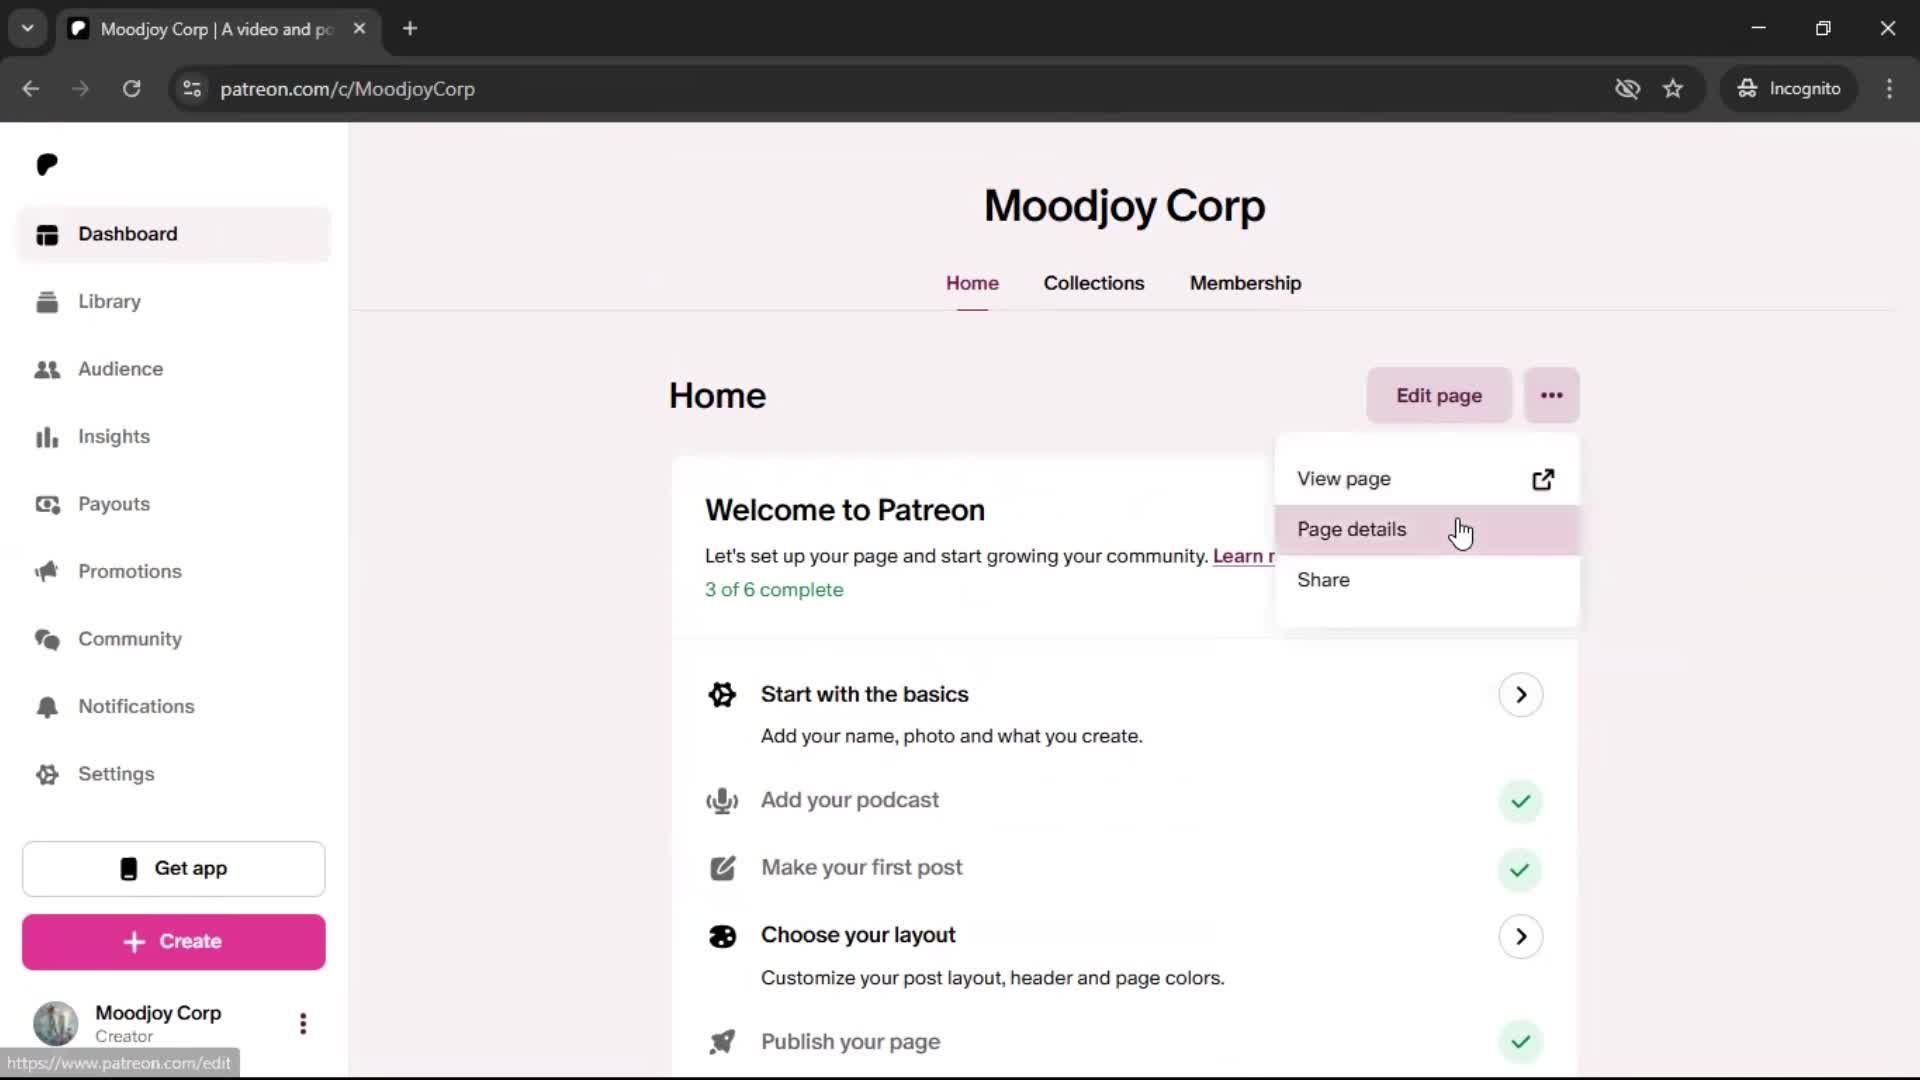Image resolution: width=1920 pixels, height=1080 pixels.
Task: Click the pencil icon for Make your first post
Action: point(722,868)
